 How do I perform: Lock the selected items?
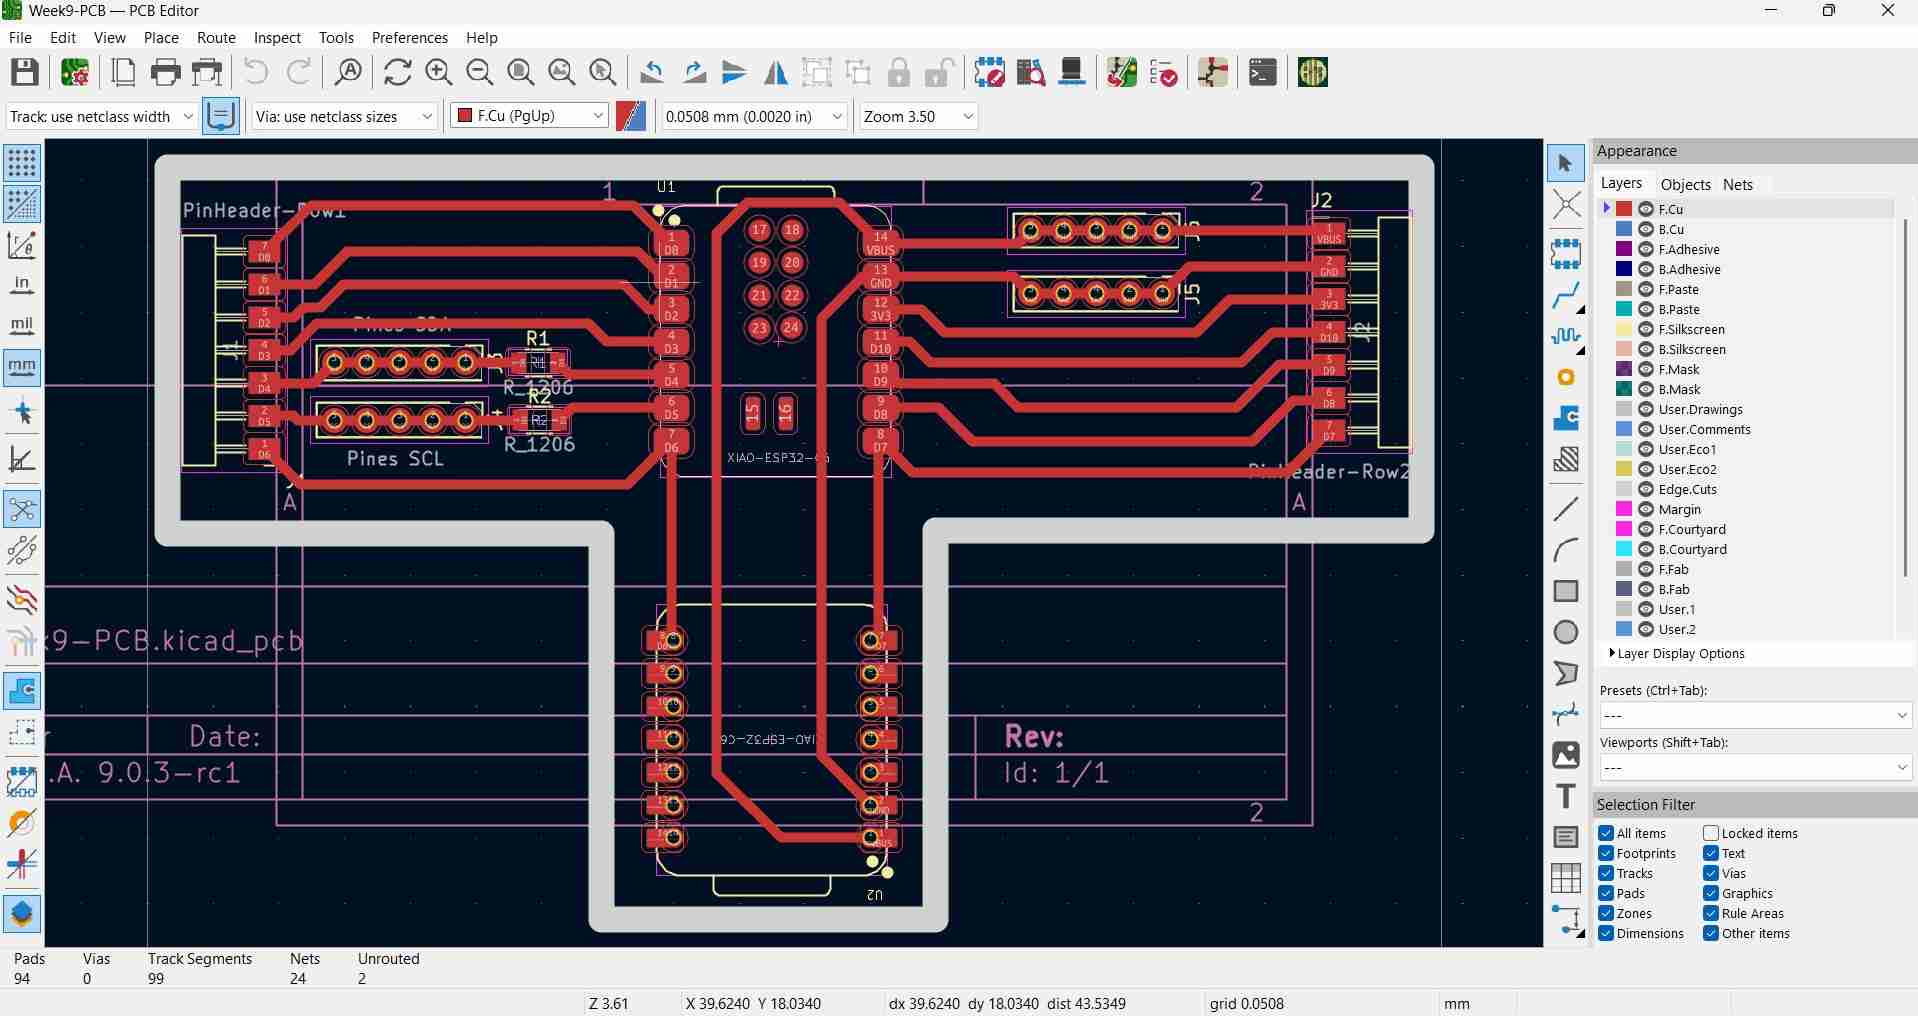coord(899,72)
